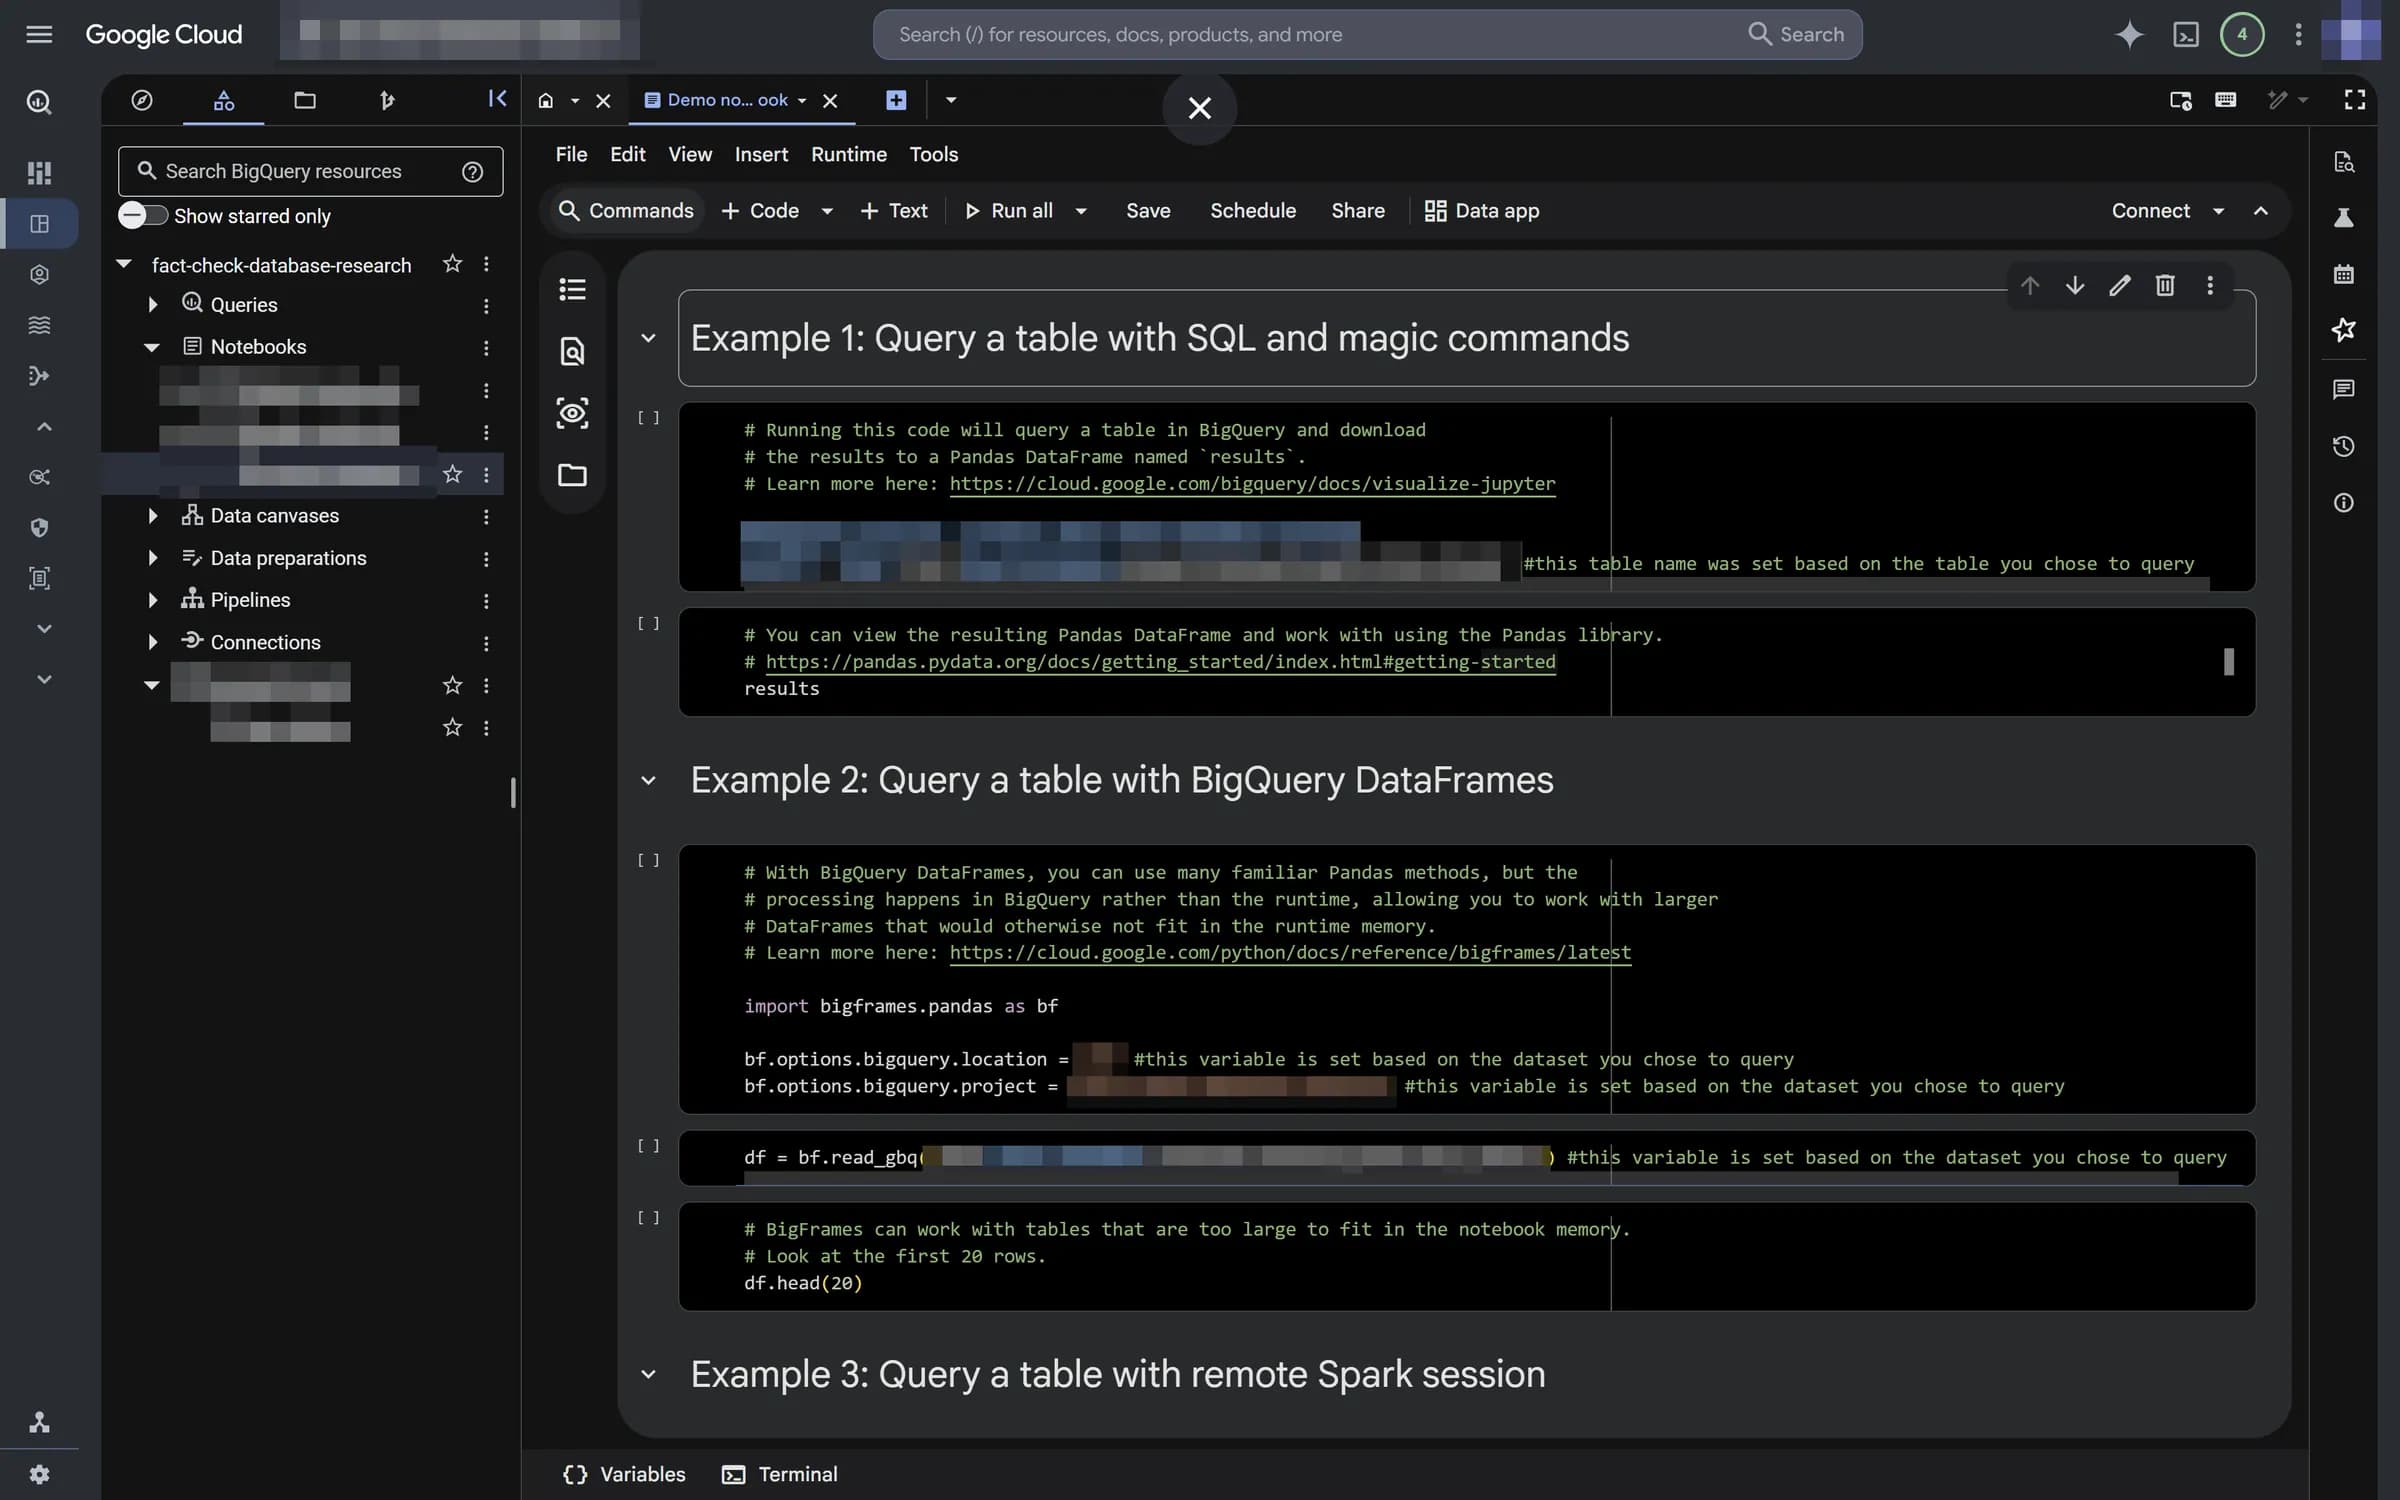Add a new tab with plus icon

(896, 100)
